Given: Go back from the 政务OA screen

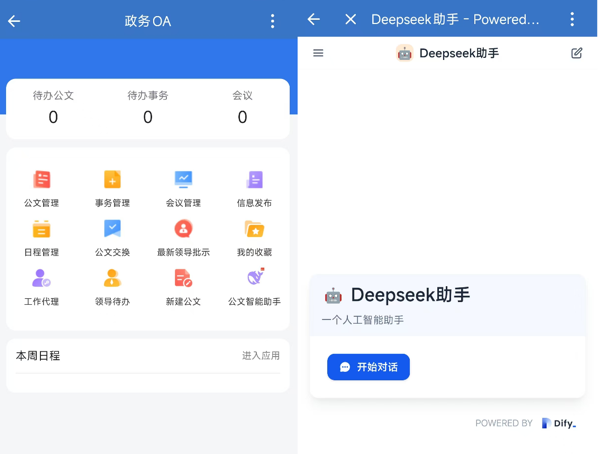Looking at the screenshot, I should (x=14, y=21).
